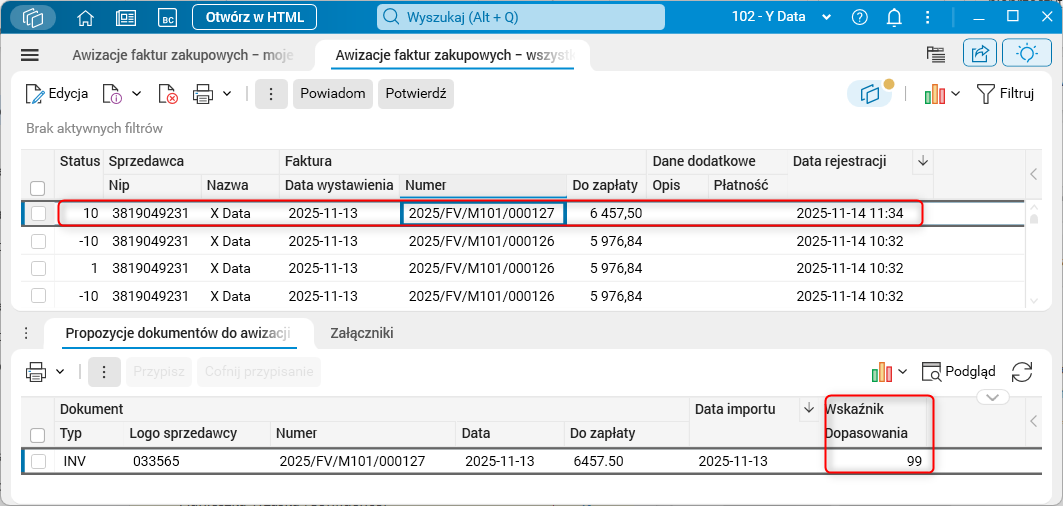Viewport: 1063px width, 506px height.
Task: Expand the print dropdown arrow in the upper toolbar
Action: coord(227,94)
